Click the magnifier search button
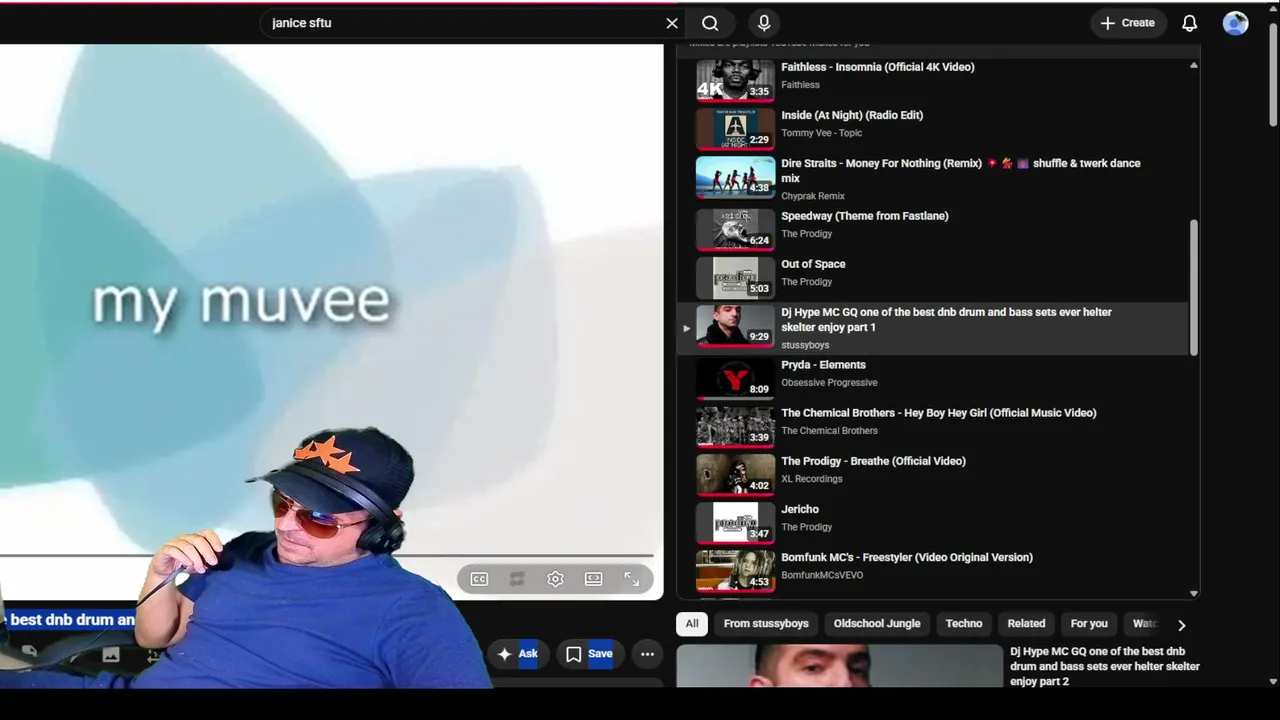 pyautogui.click(x=710, y=23)
